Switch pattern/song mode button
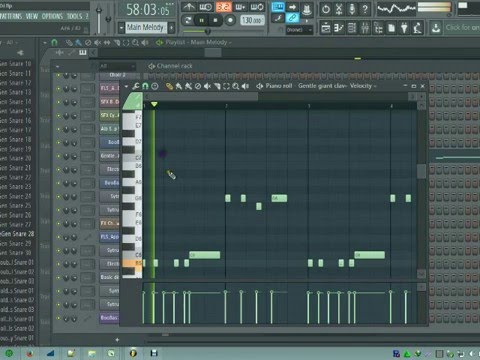The image size is (480, 360). pyautogui.click(x=188, y=20)
